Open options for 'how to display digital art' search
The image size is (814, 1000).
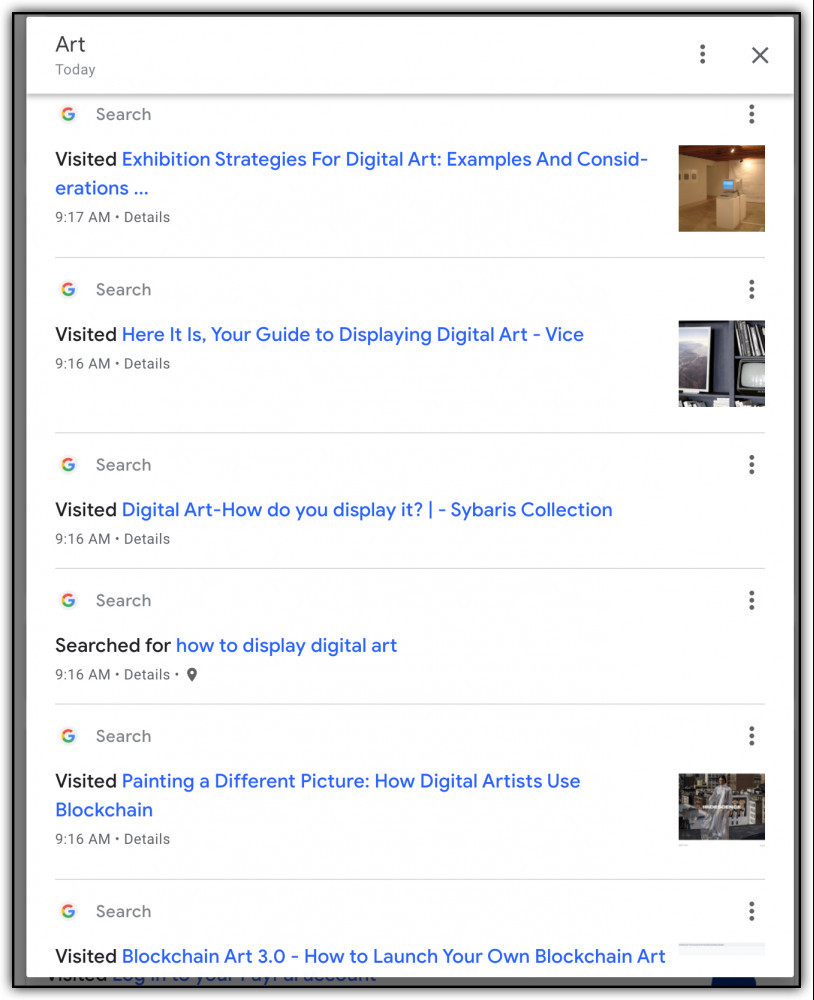[751, 600]
